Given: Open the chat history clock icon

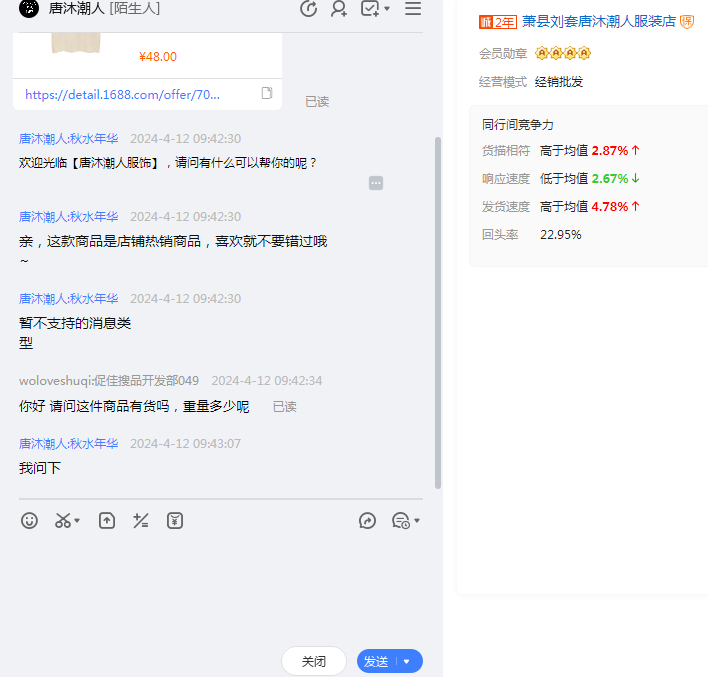Looking at the screenshot, I should (x=400, y=521).
